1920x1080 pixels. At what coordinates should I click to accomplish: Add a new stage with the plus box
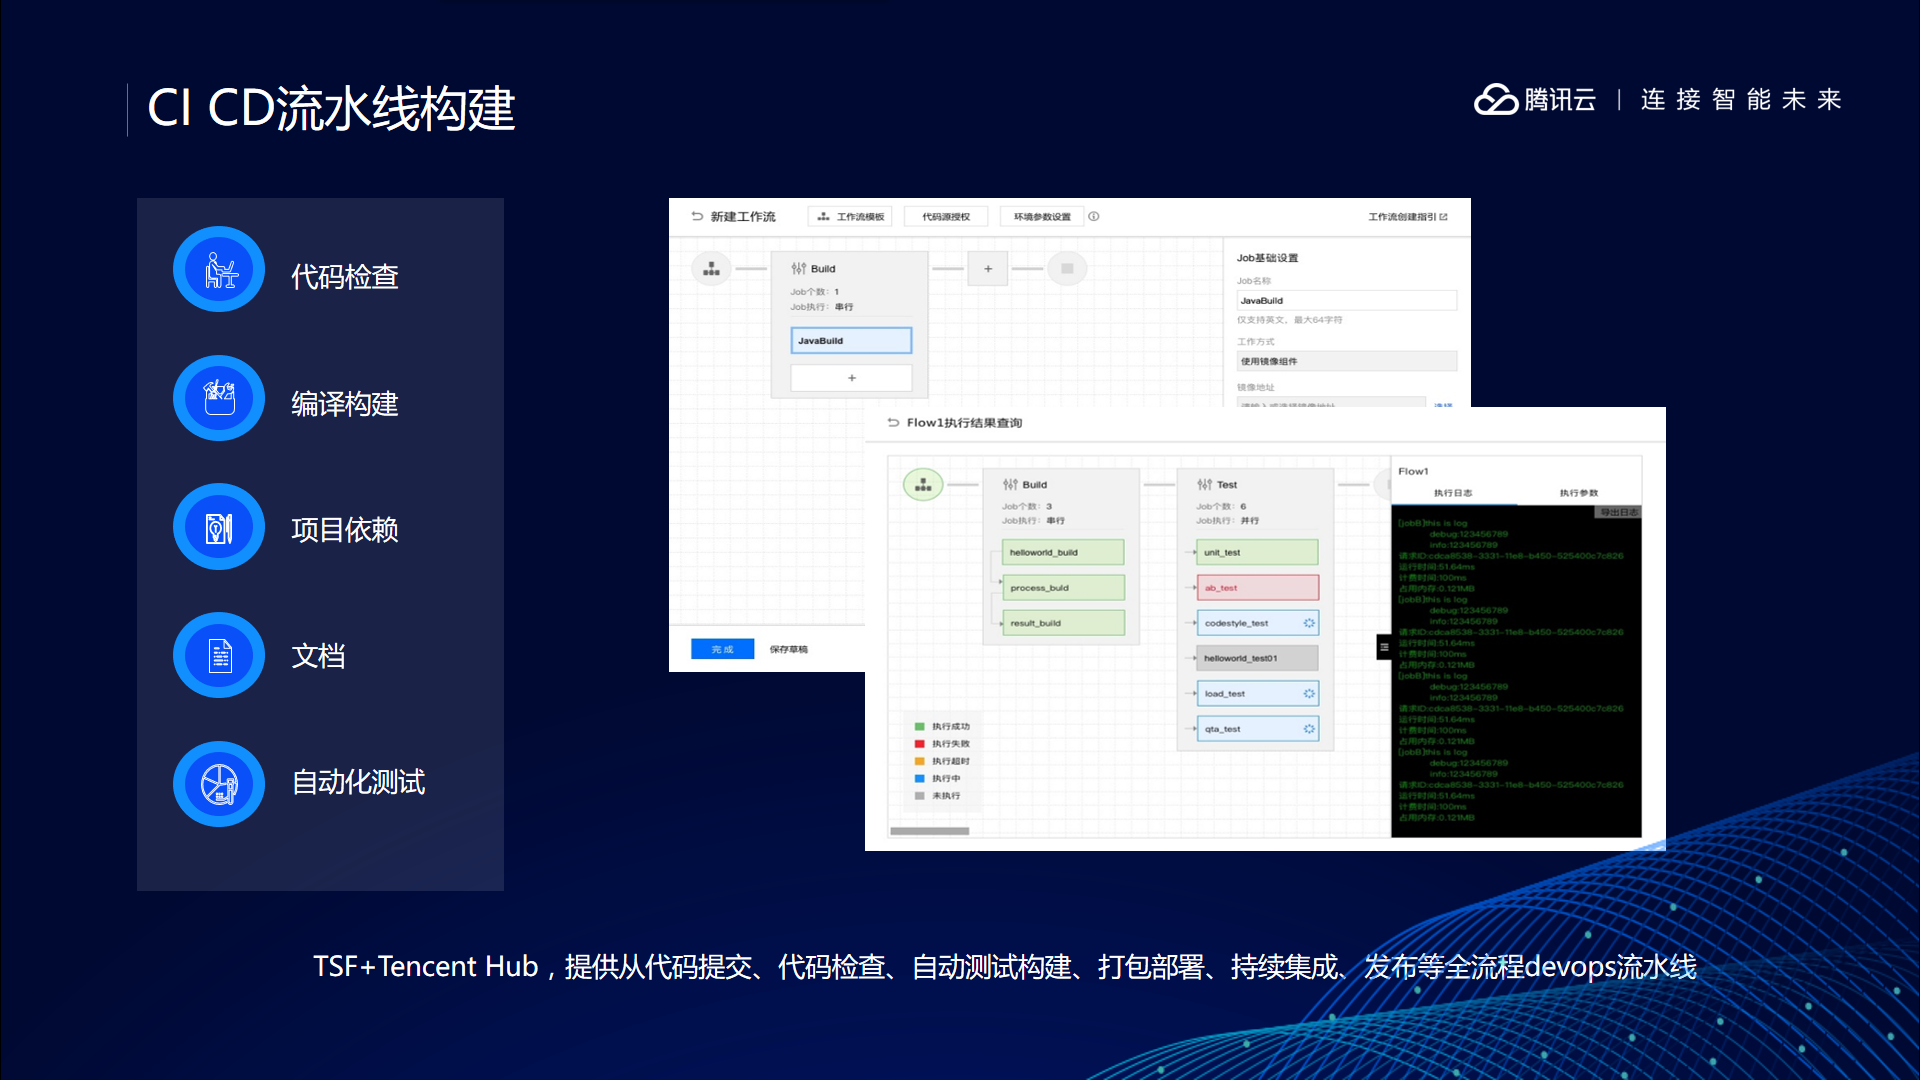pos(988,268)
